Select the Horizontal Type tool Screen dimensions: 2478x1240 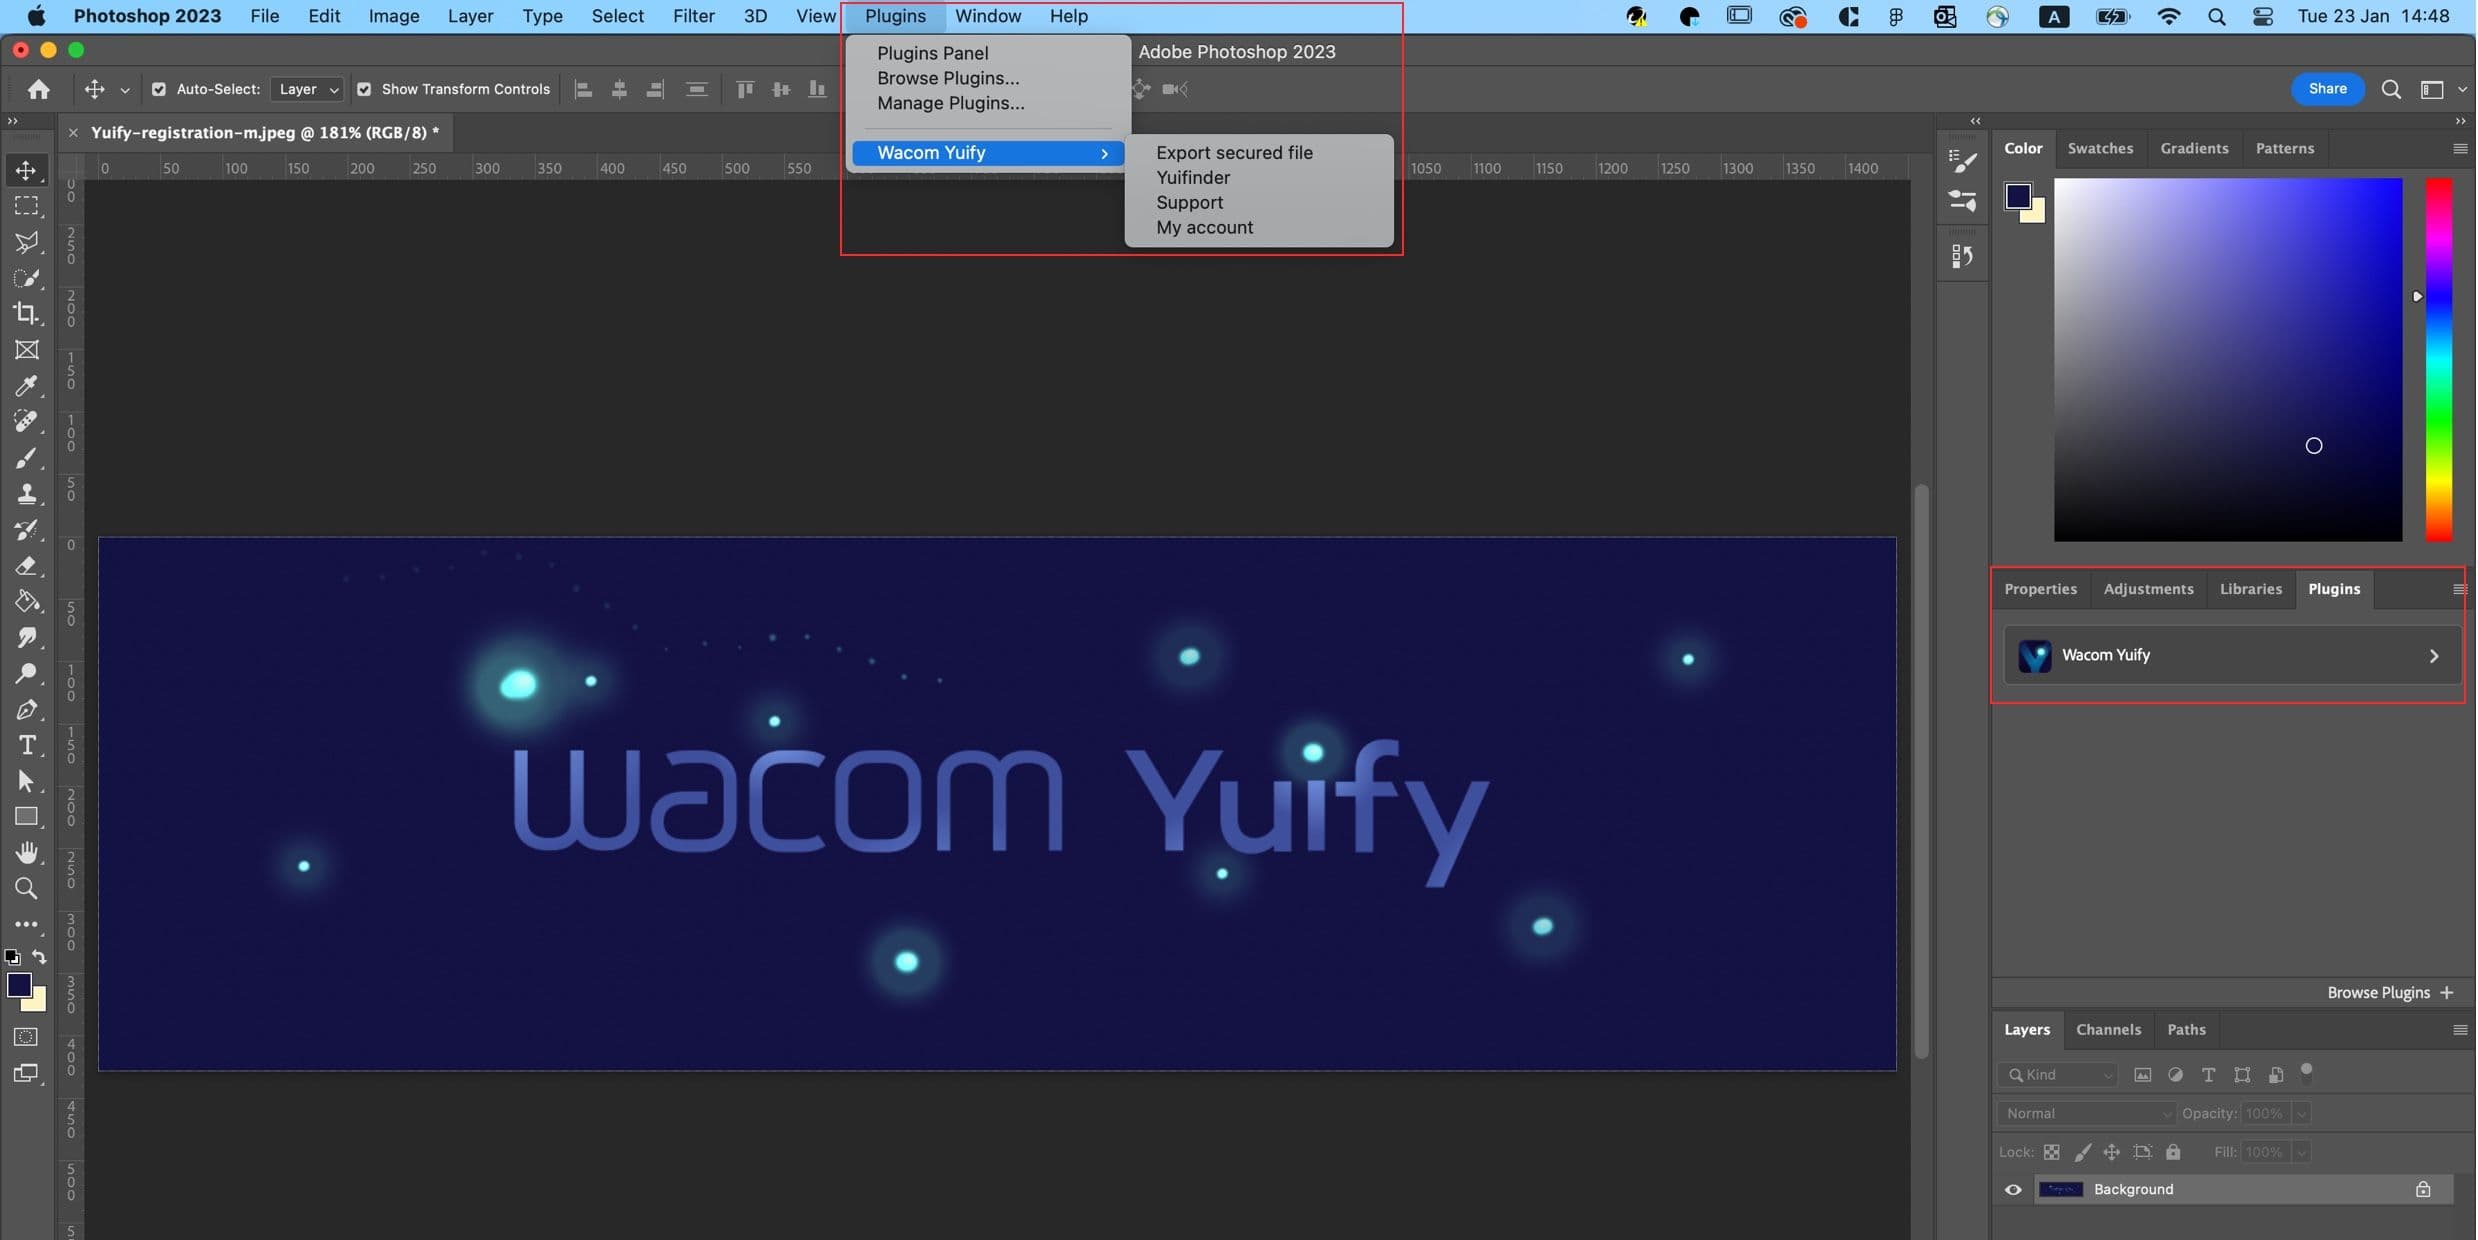point(27,746)
